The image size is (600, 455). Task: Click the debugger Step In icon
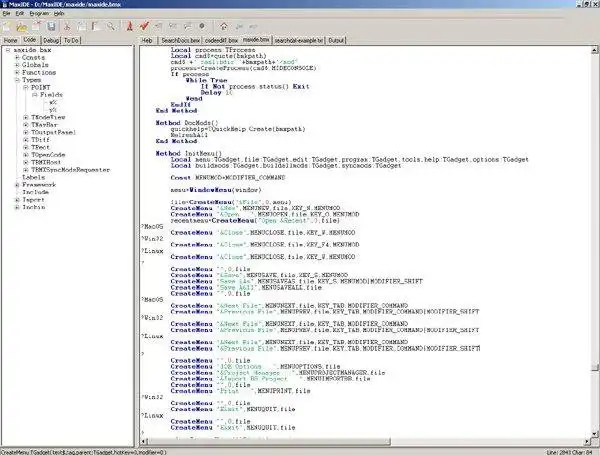(173, 26)
